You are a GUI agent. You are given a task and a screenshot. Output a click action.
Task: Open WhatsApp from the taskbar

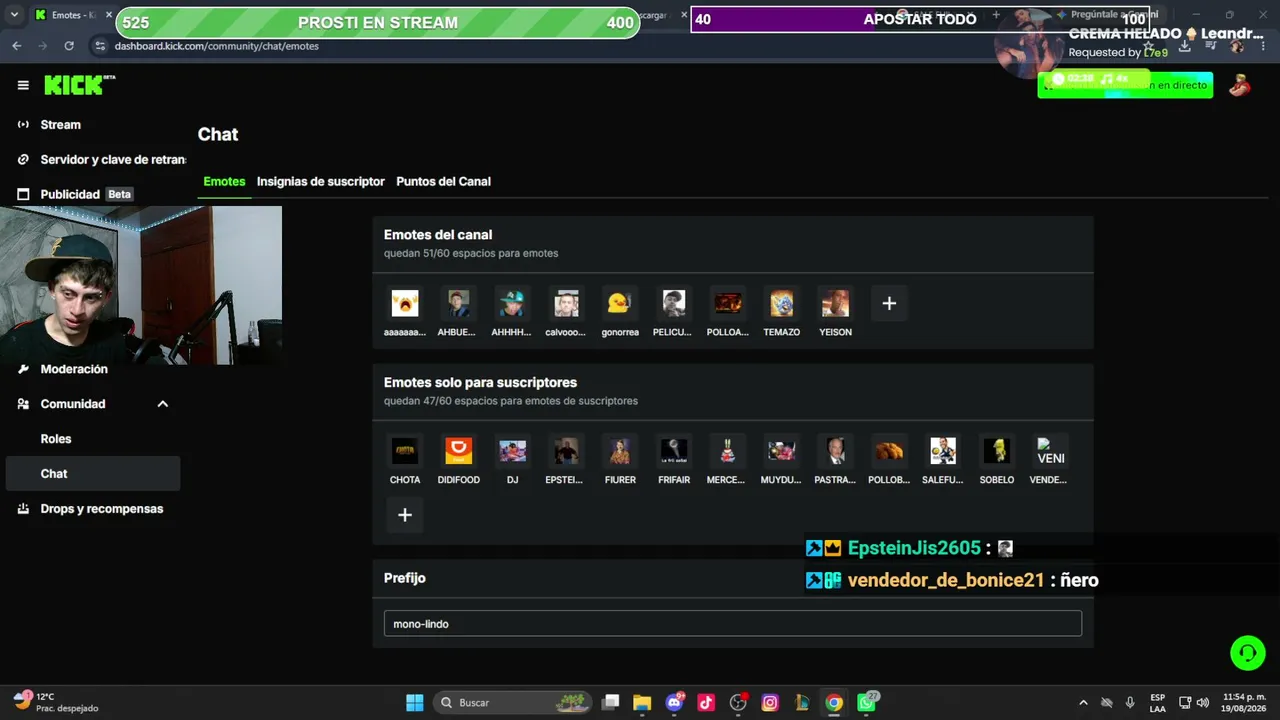[866, 703]
